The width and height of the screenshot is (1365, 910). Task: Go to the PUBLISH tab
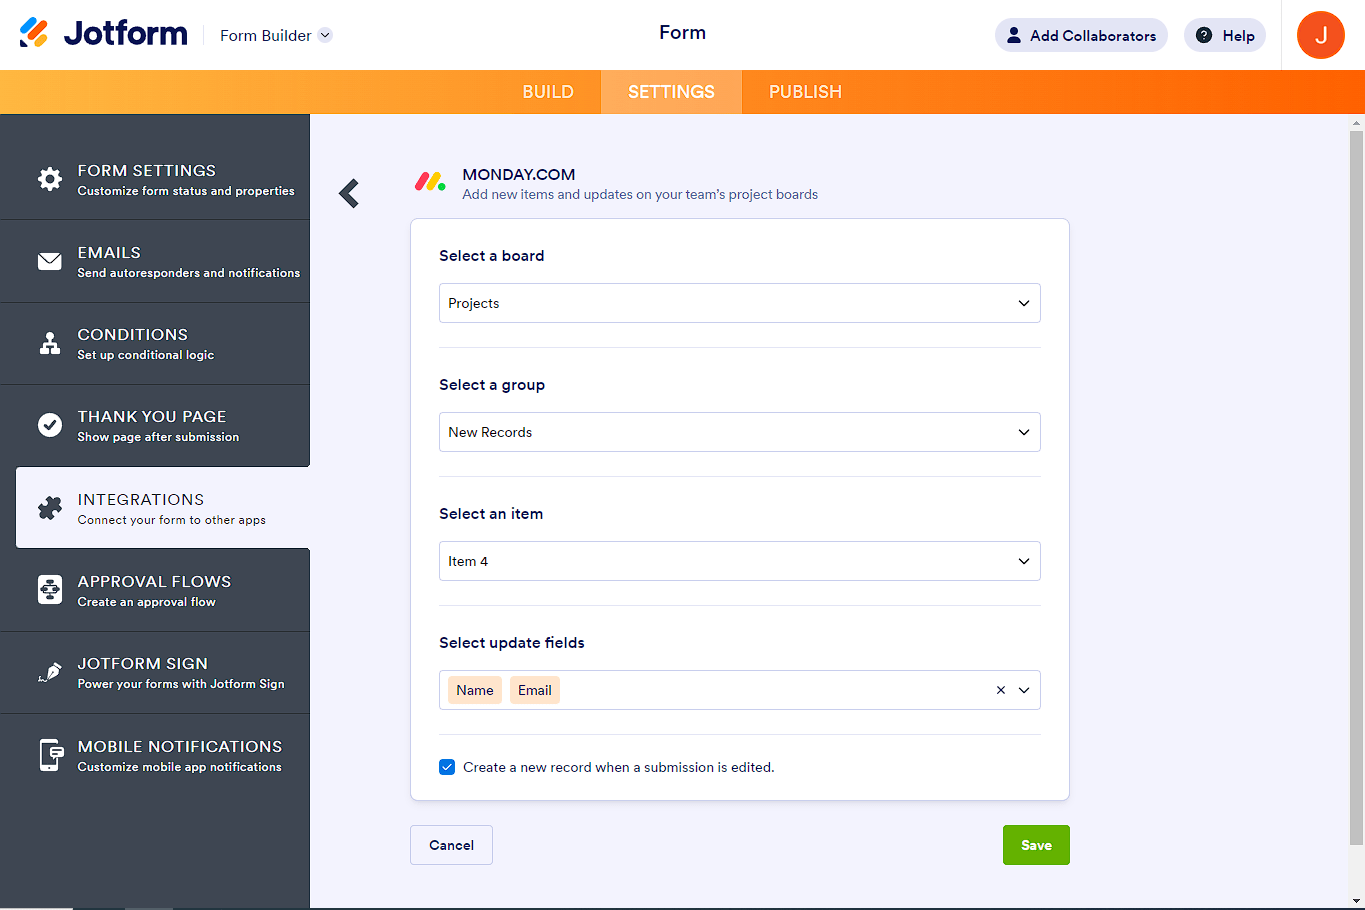(805, 91)
